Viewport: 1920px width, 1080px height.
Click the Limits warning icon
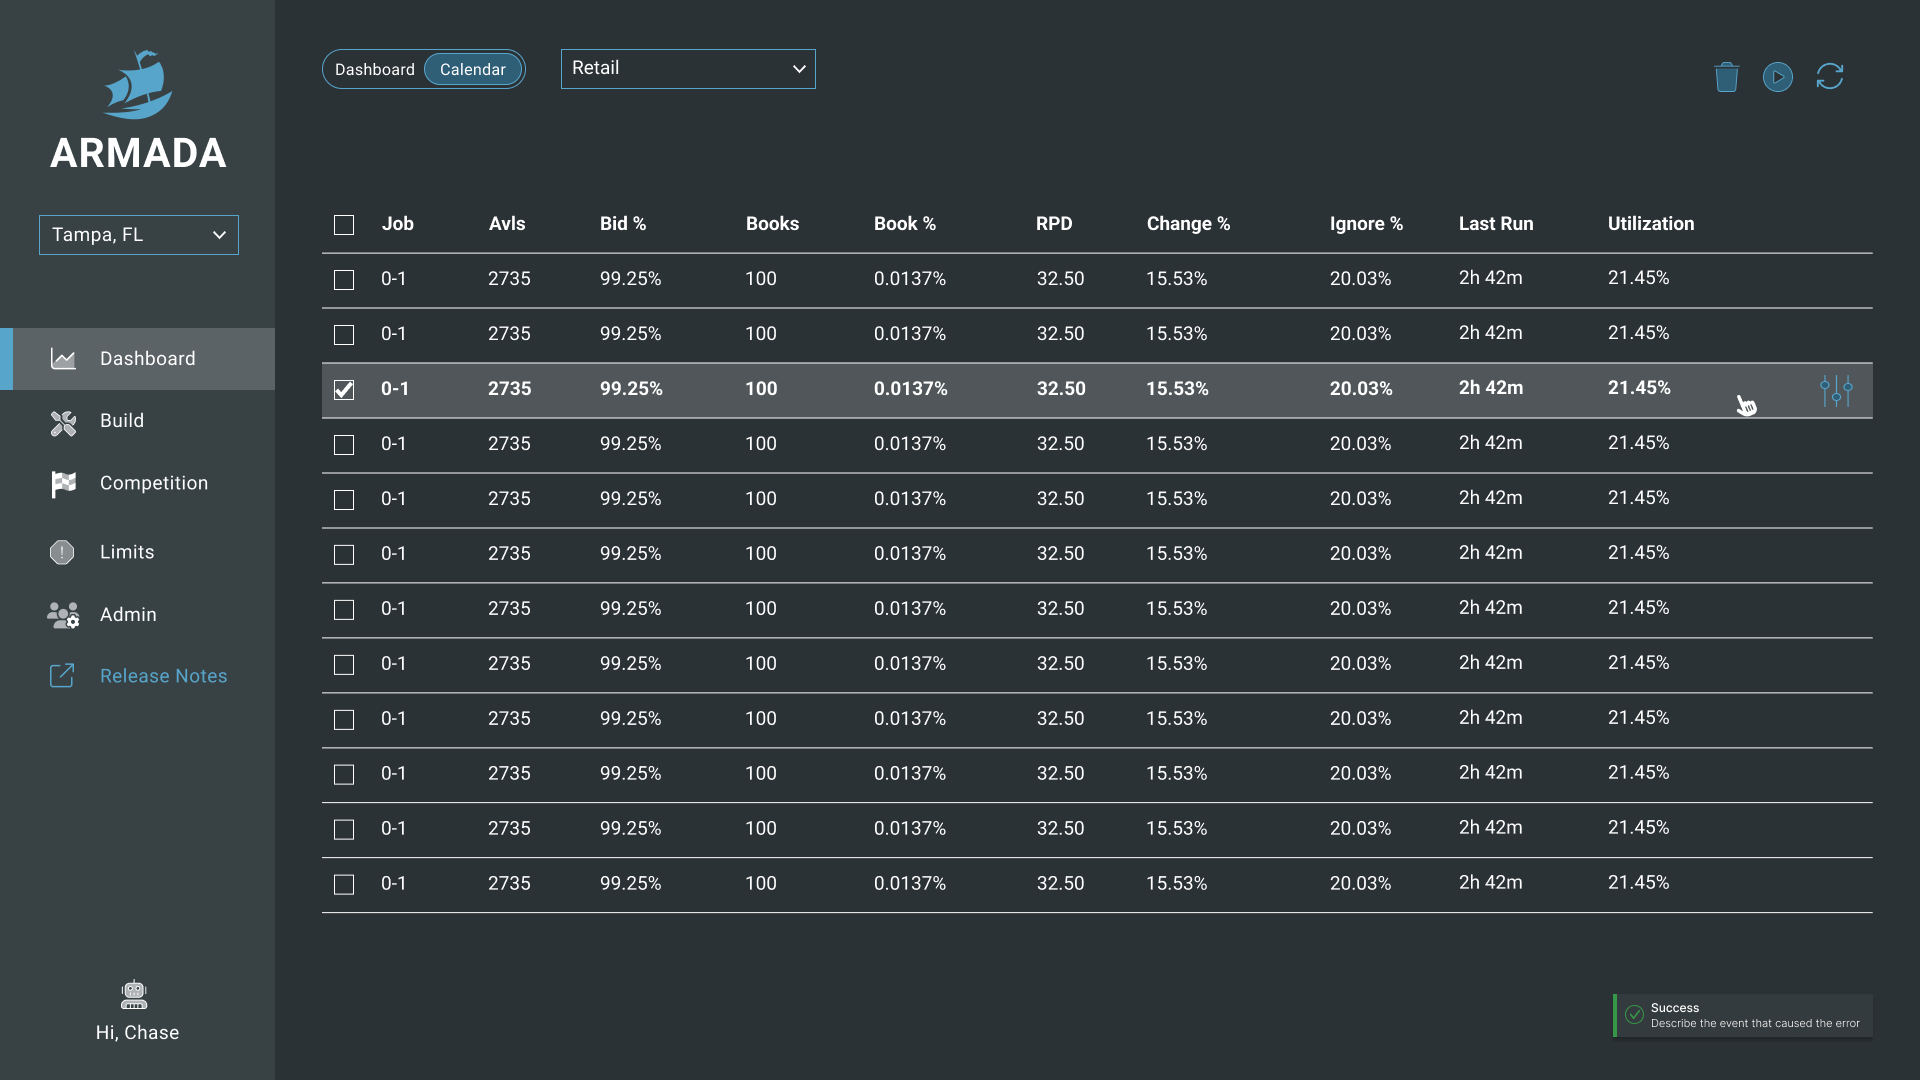tap(62, 552)
